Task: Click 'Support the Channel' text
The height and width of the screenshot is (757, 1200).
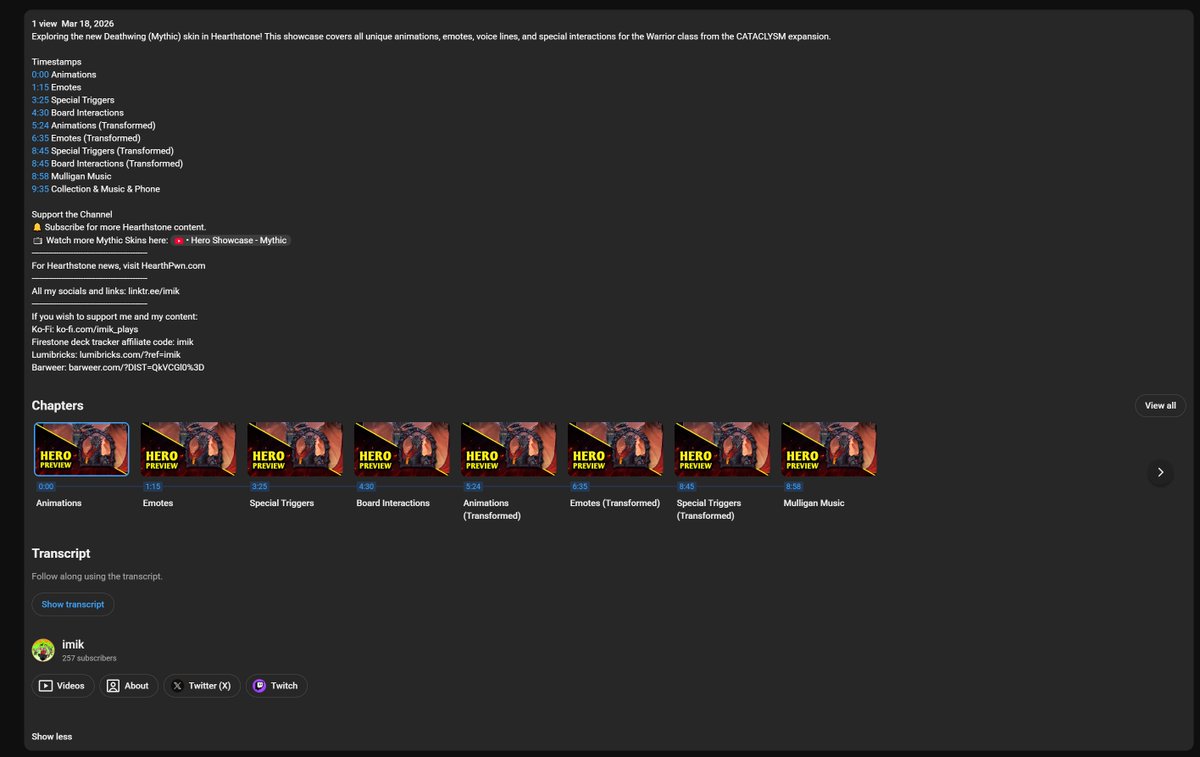Action: pyautogui.click(x=72, y=215)
